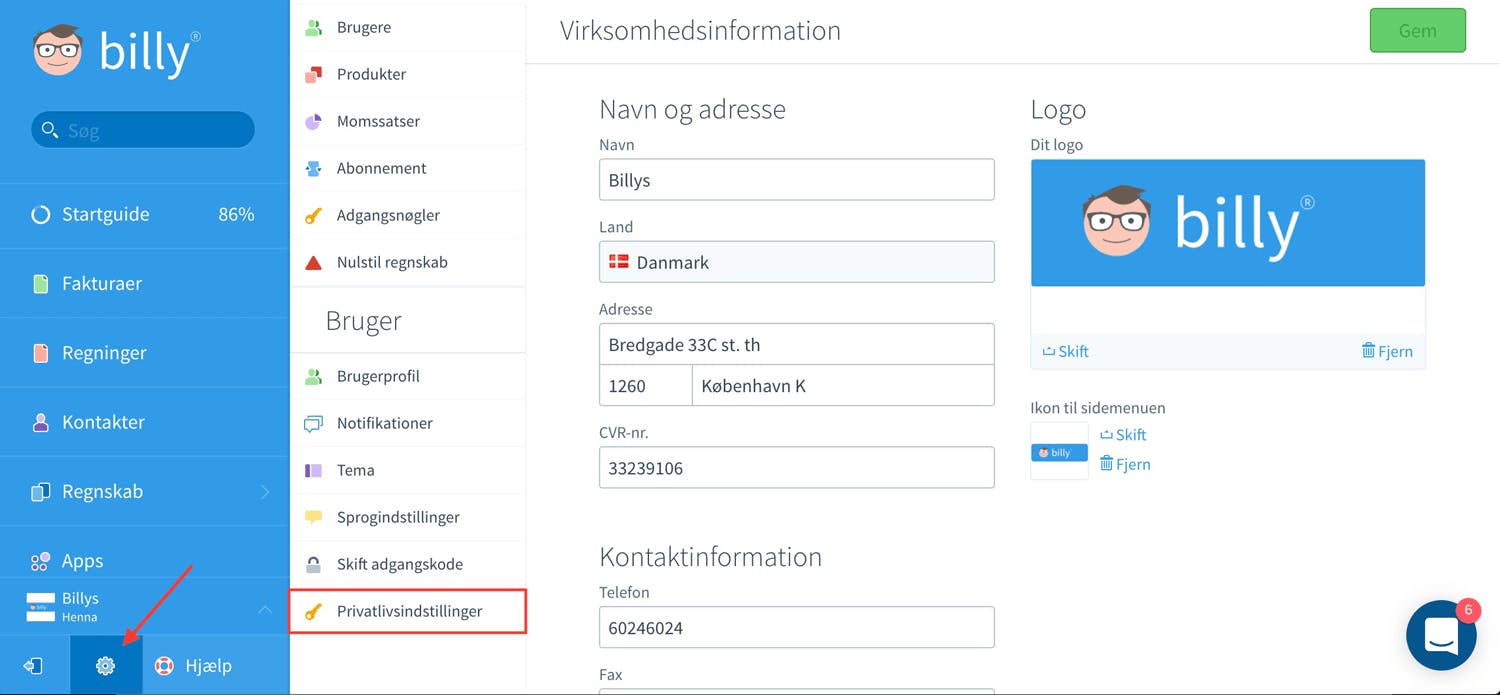Open the Startguide menu item
Image resolution: width=1500 pixels, height=695 pixels.
[x=145, y=214]
